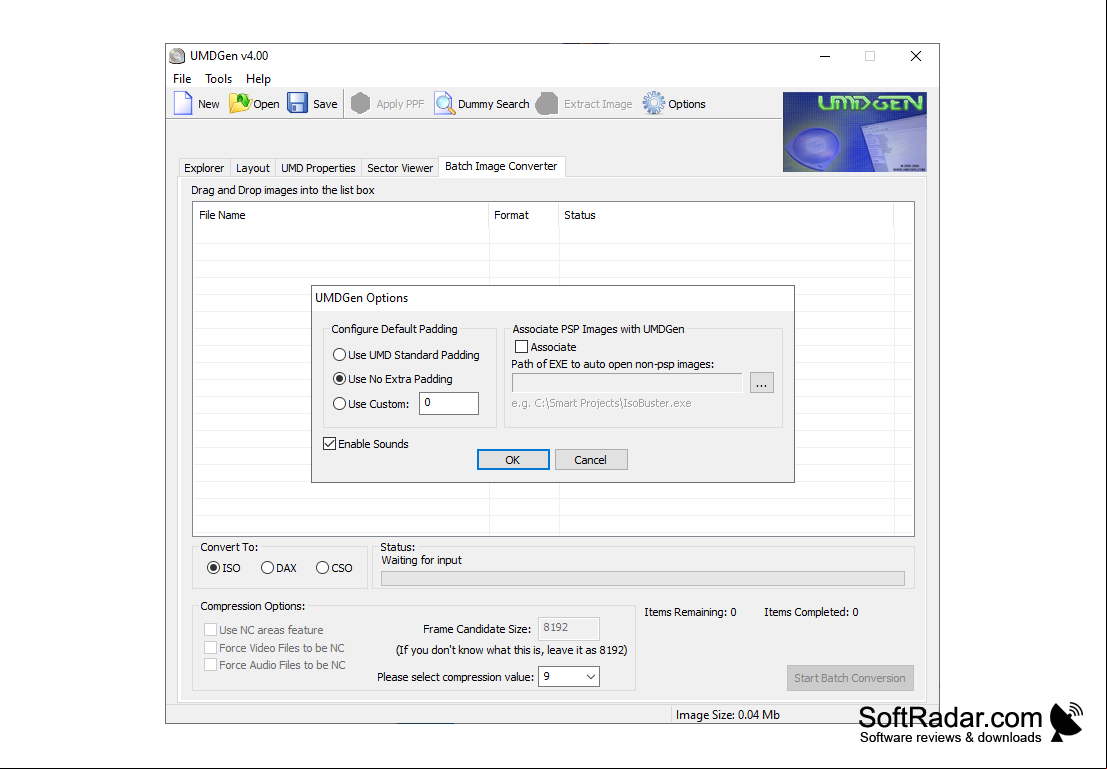Click the UMDGen title bar app icon
The image size is (1107, 769).
coord(177,56)
